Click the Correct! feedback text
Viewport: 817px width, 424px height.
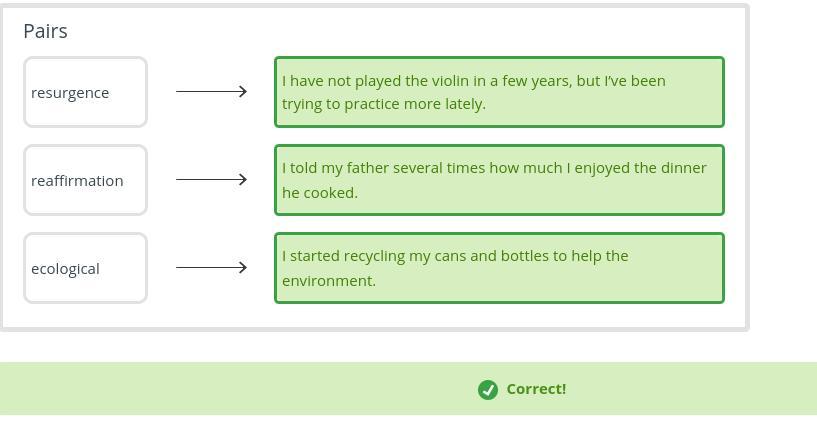point(536,389)
